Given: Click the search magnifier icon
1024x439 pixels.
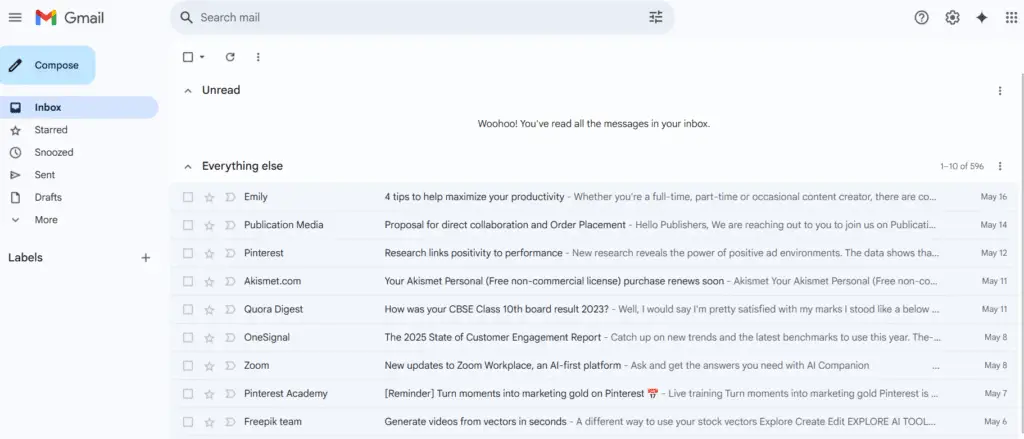Looking at the screenshot, I should [186, 18].
